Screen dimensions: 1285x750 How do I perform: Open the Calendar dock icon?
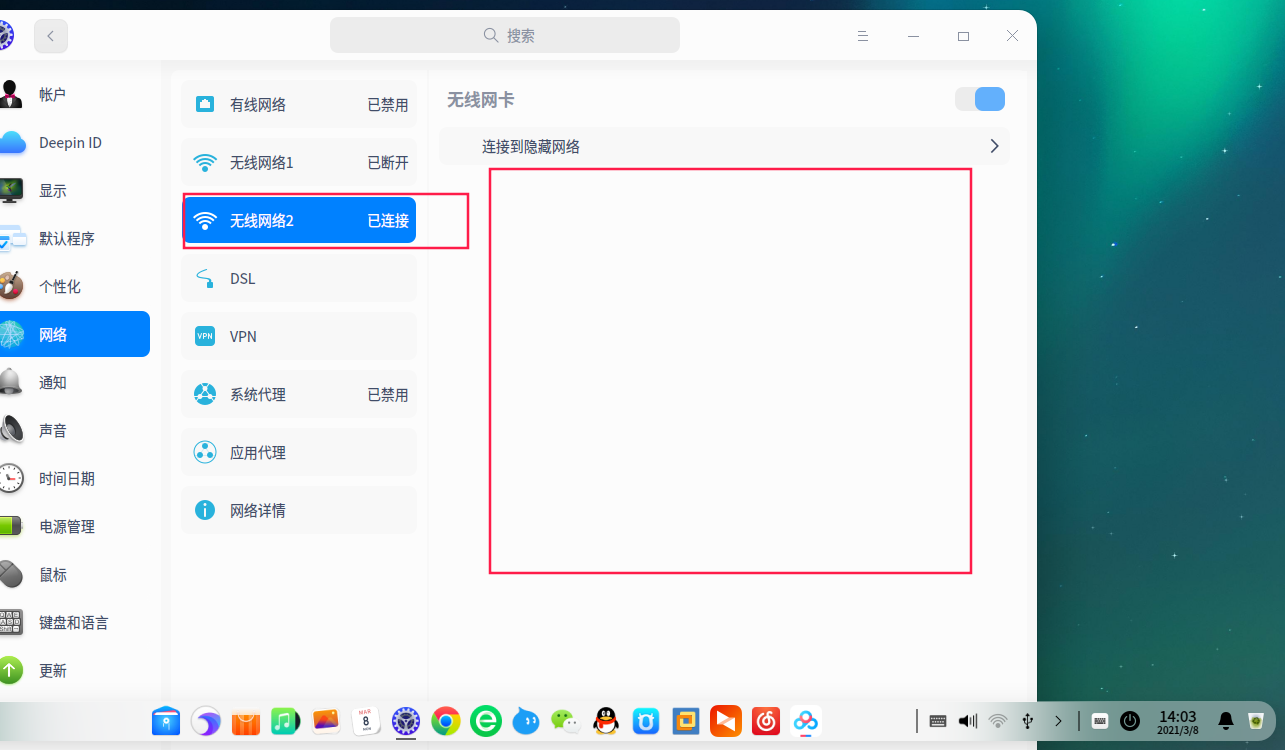pos(366,720)
